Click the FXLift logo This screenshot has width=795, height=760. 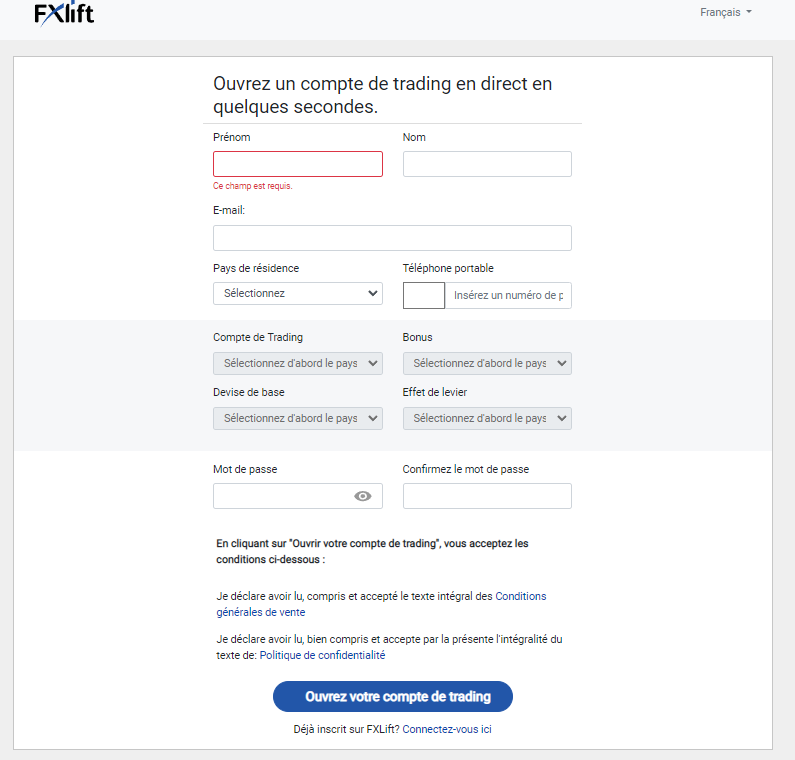pyautogui.click(x=64, y=14)
